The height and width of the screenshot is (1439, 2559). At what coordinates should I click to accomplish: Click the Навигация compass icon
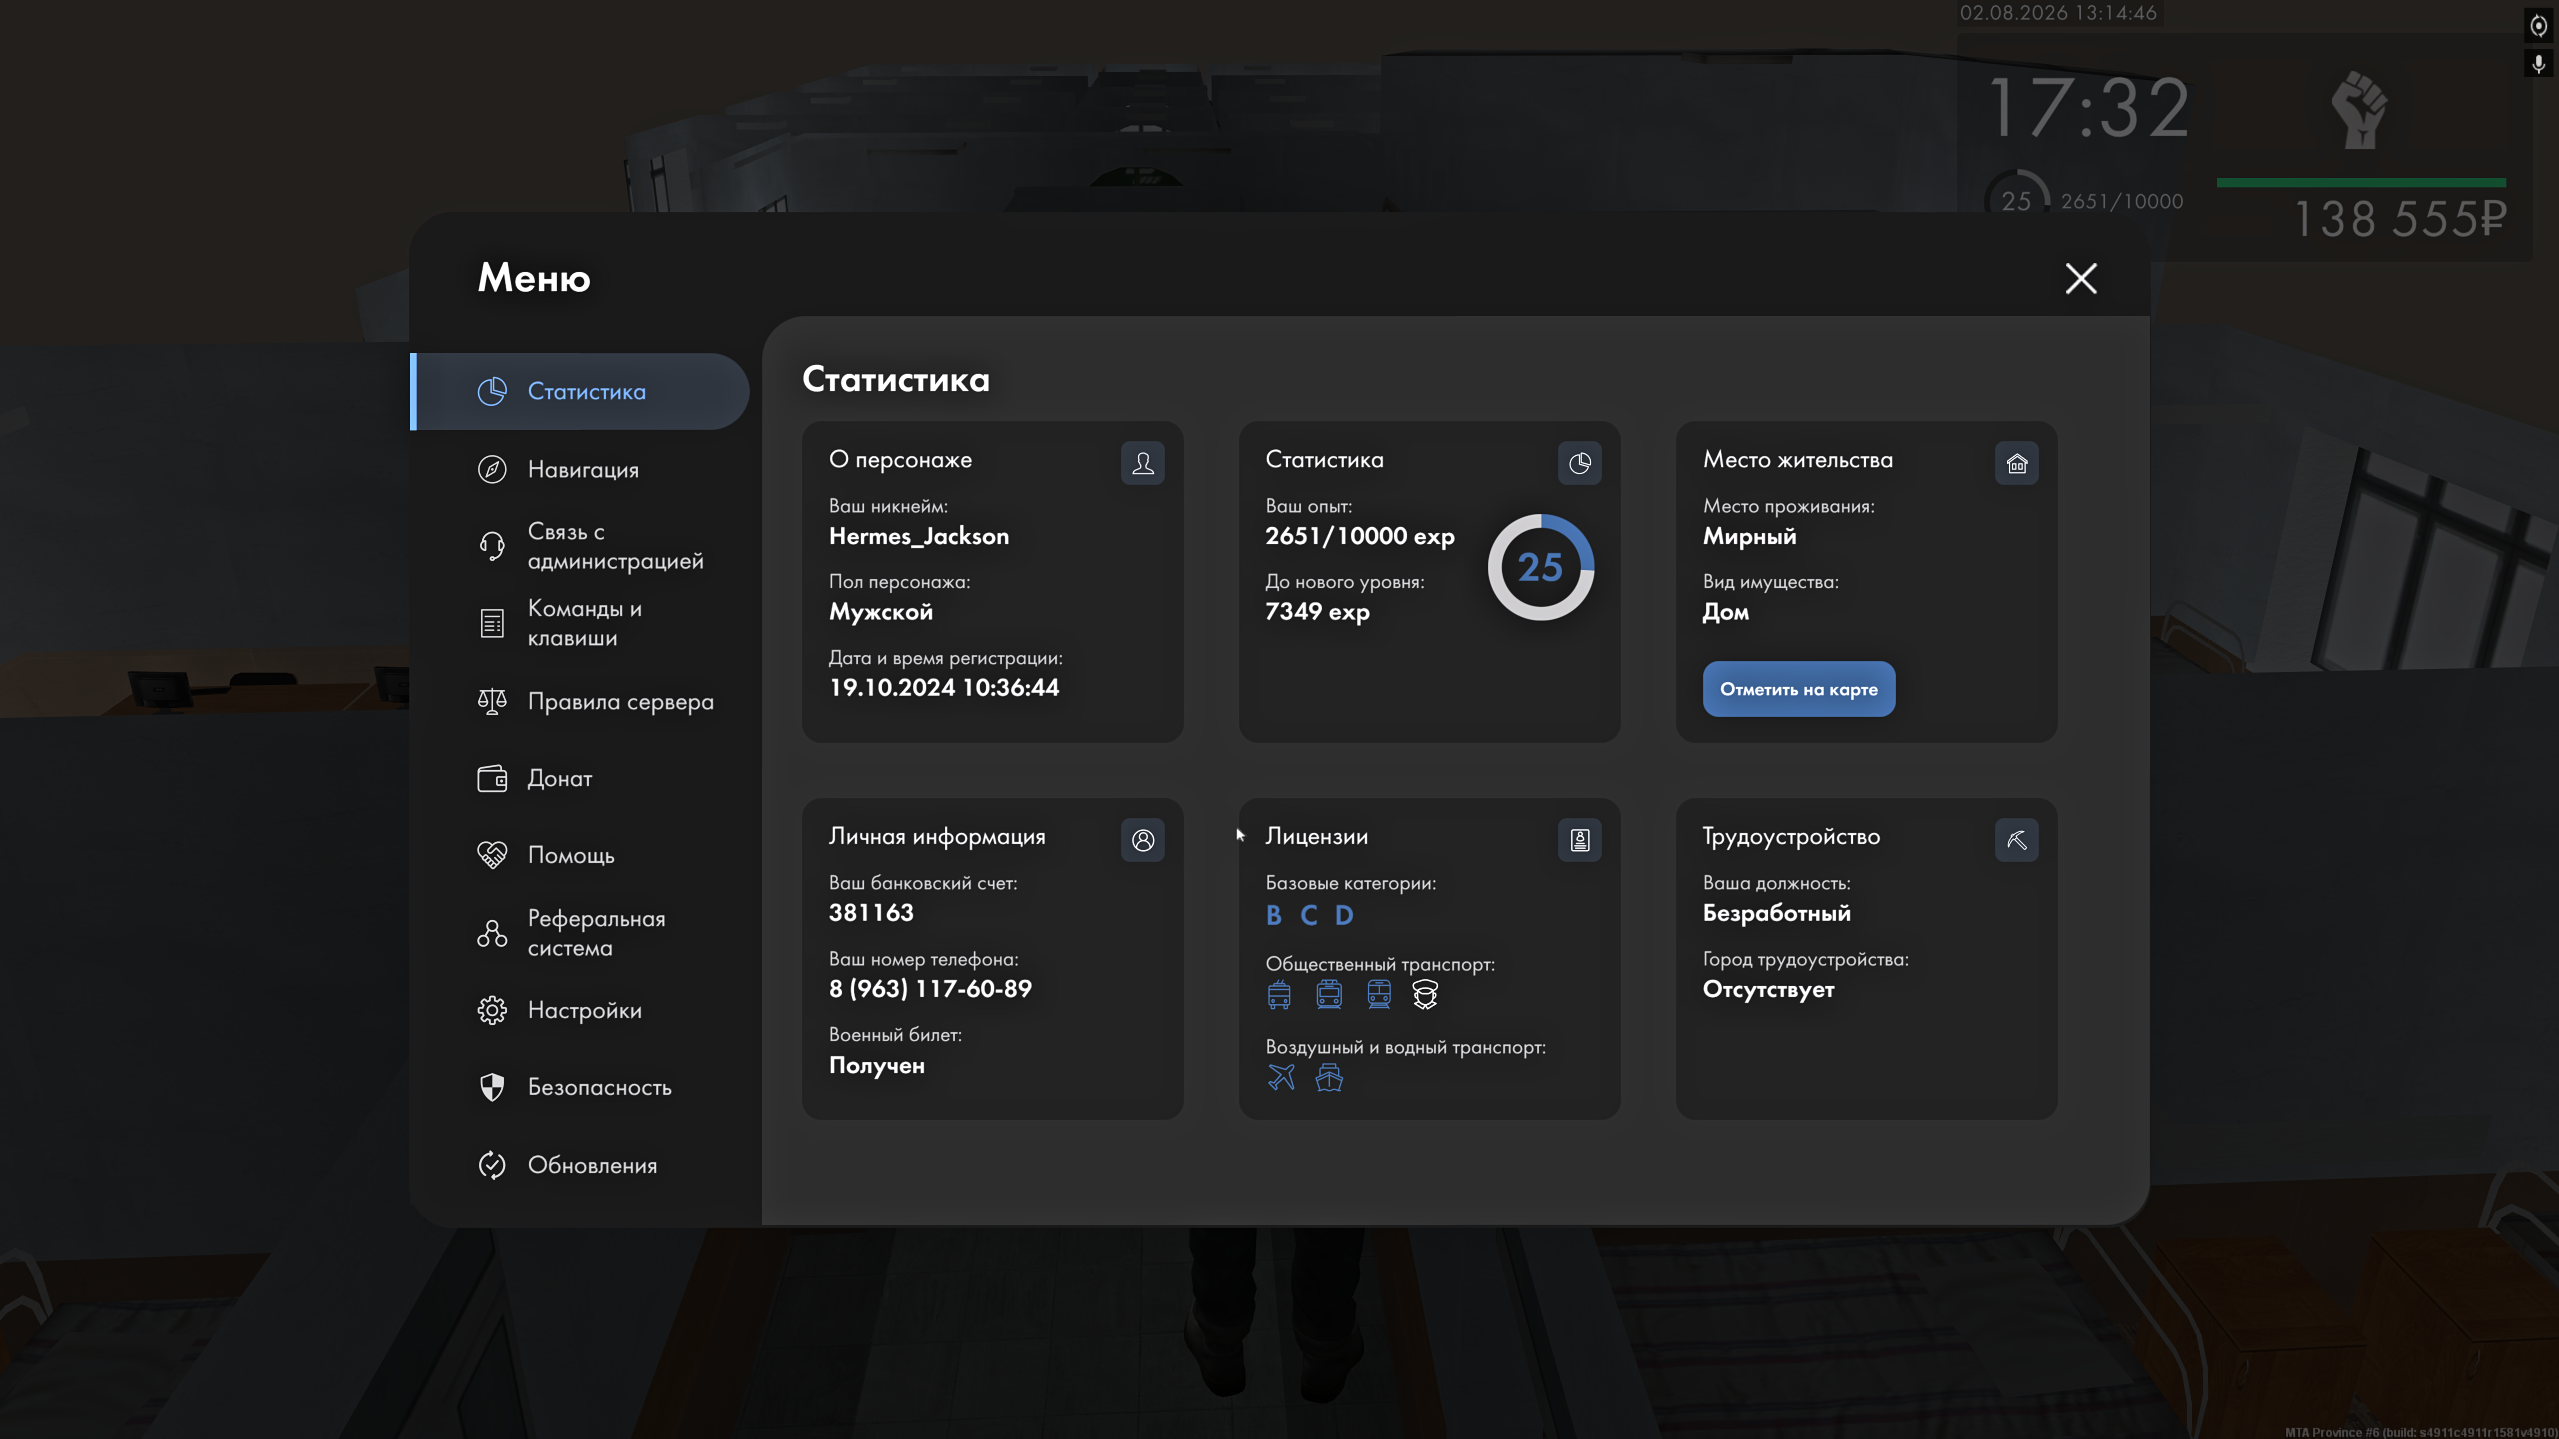coord(492,469)
